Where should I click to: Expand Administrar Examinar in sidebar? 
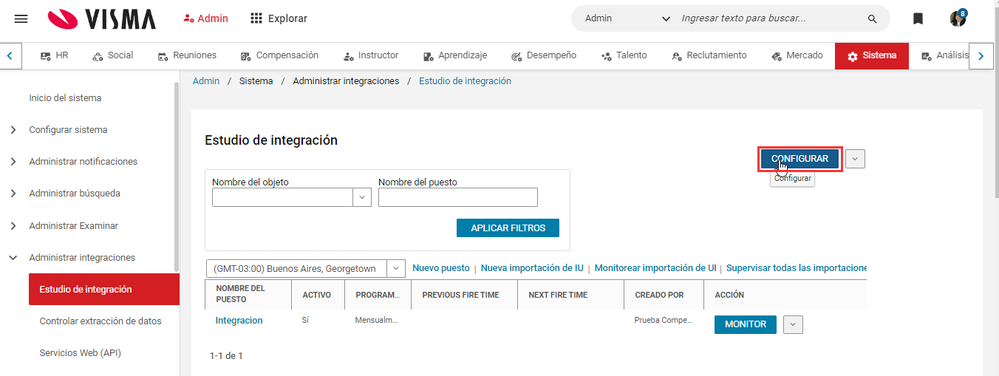point(14,226)
